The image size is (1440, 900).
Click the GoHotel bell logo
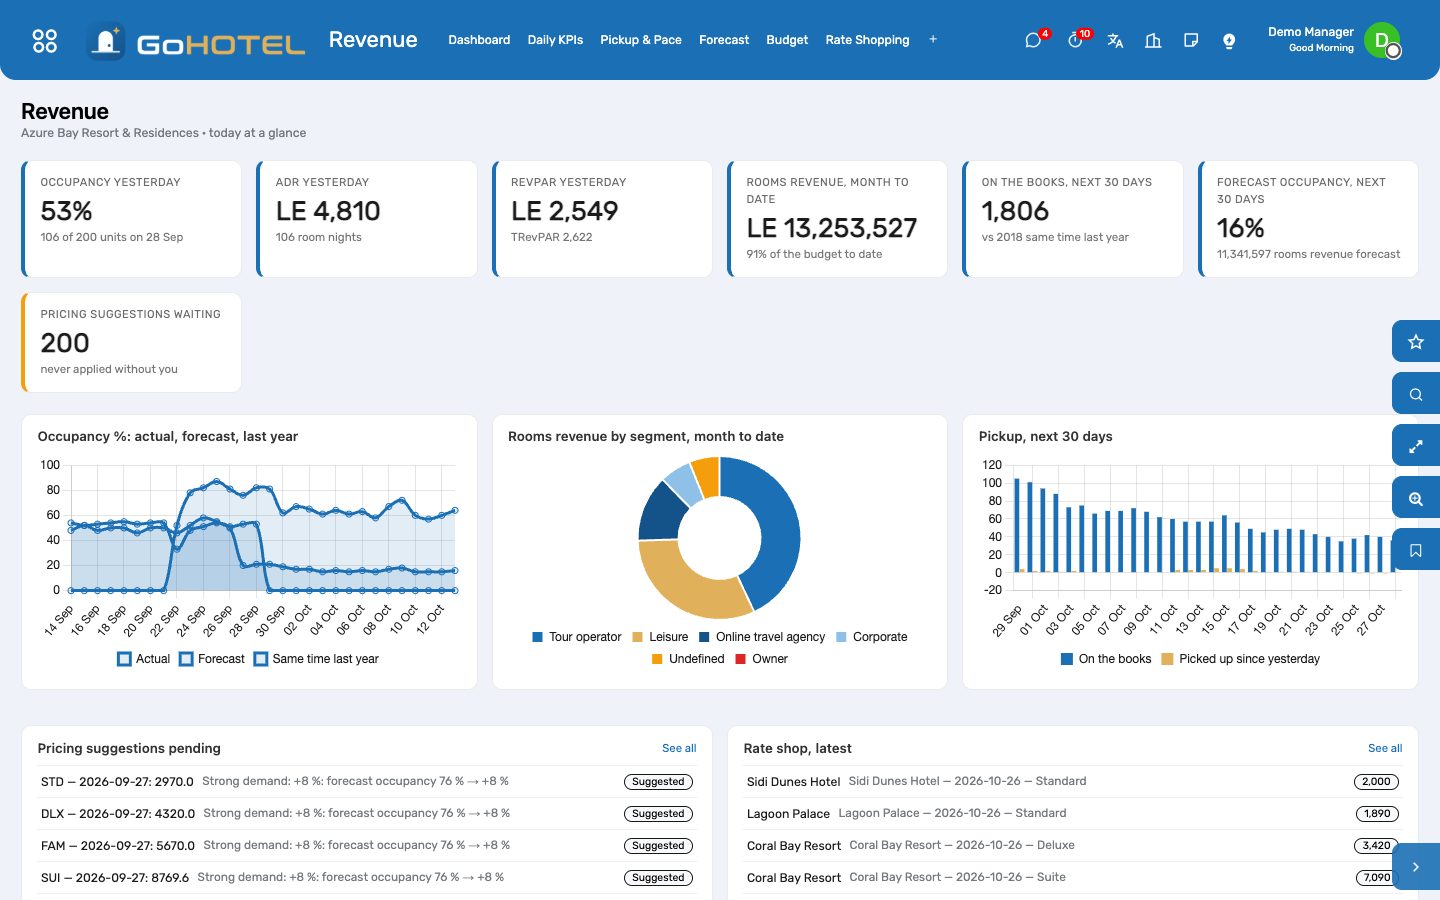tap(106, 41)
